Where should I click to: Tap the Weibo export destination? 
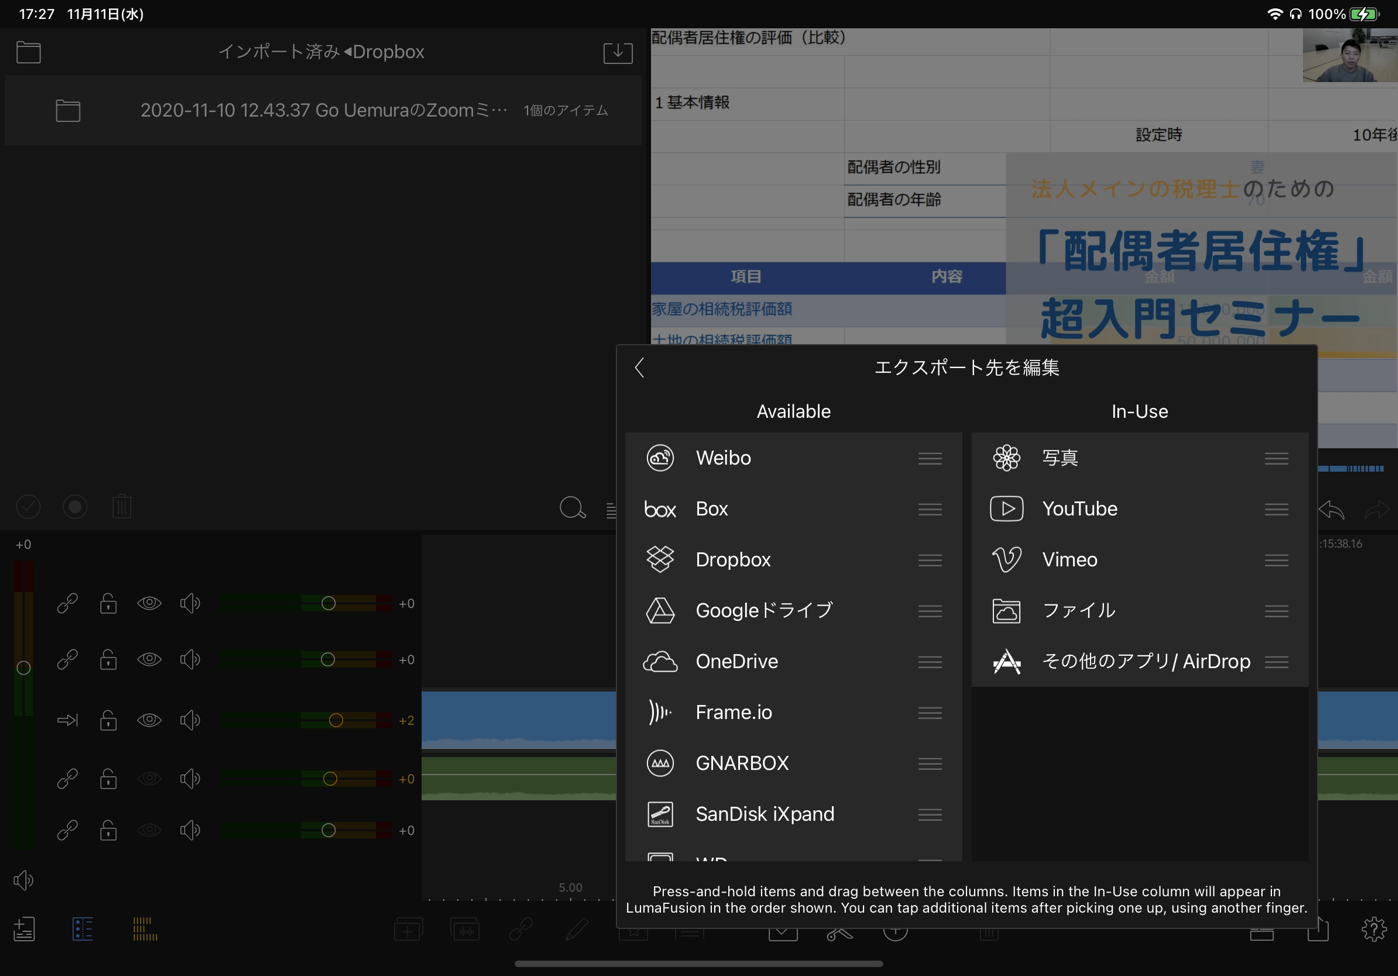793,458
